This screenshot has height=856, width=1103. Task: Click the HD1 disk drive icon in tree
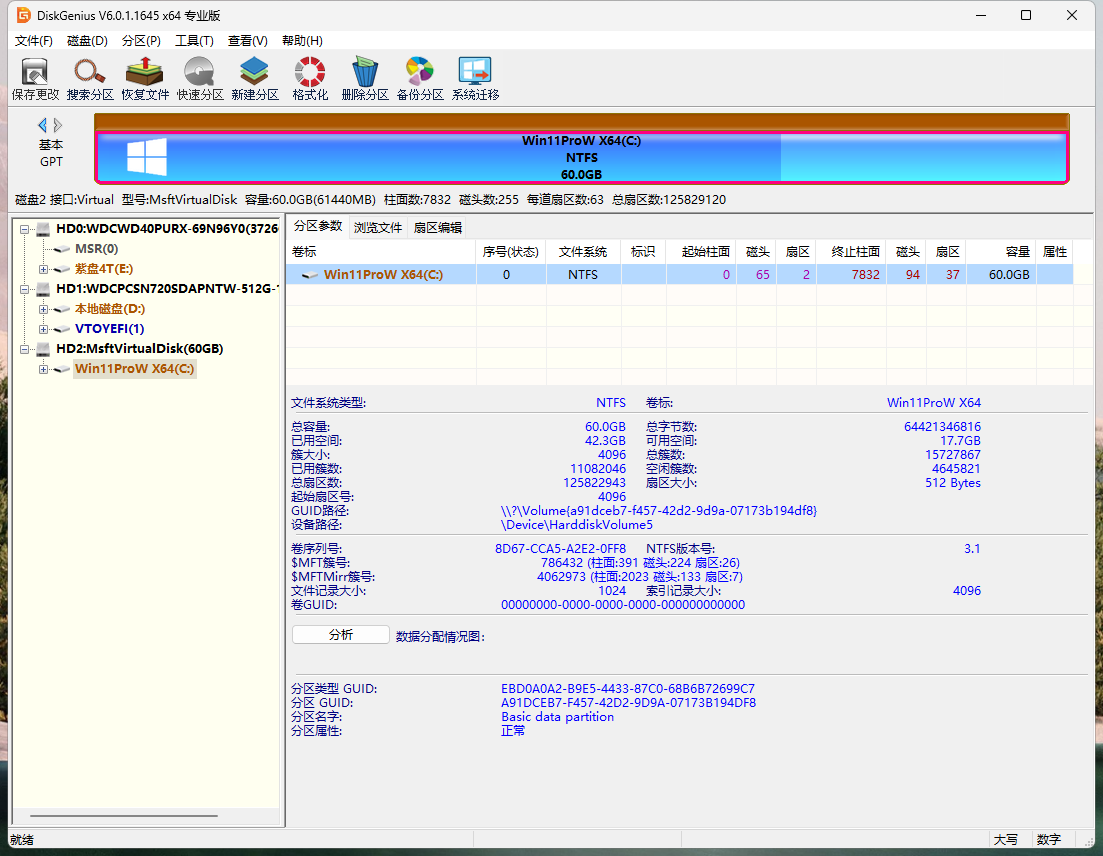pyautogui.click(x=44, y=288)
